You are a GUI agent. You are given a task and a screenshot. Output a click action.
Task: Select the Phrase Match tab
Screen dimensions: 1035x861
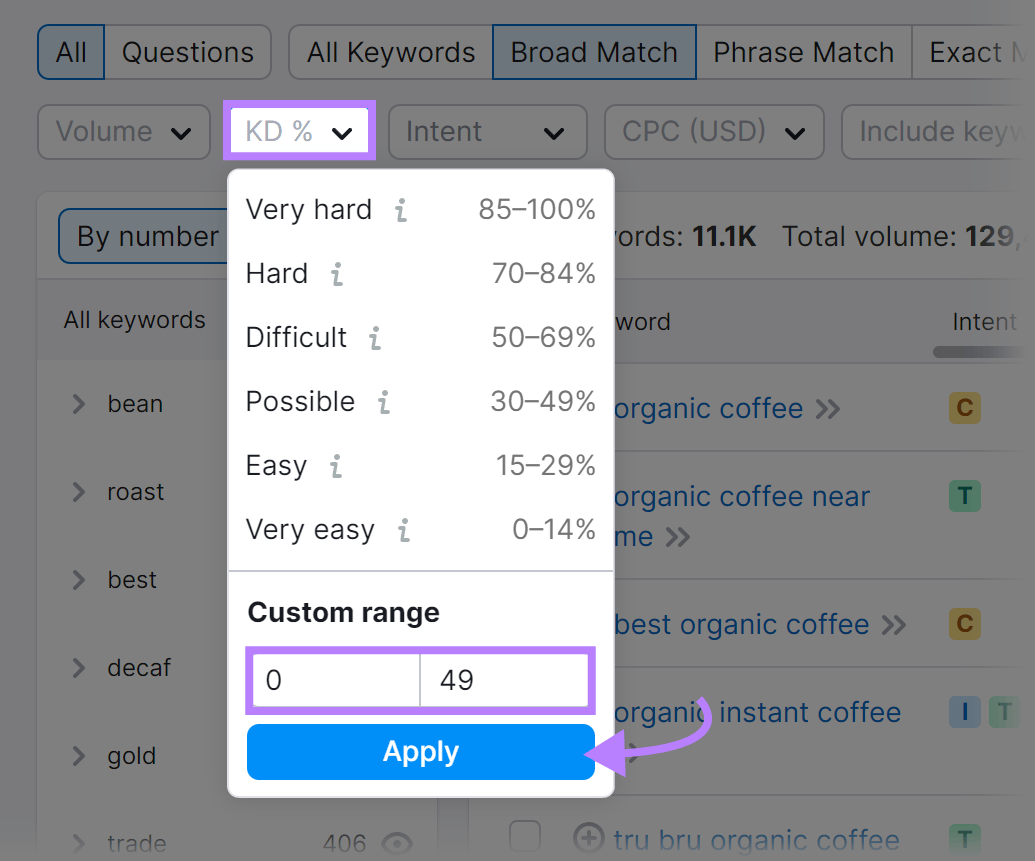[803, 52]
